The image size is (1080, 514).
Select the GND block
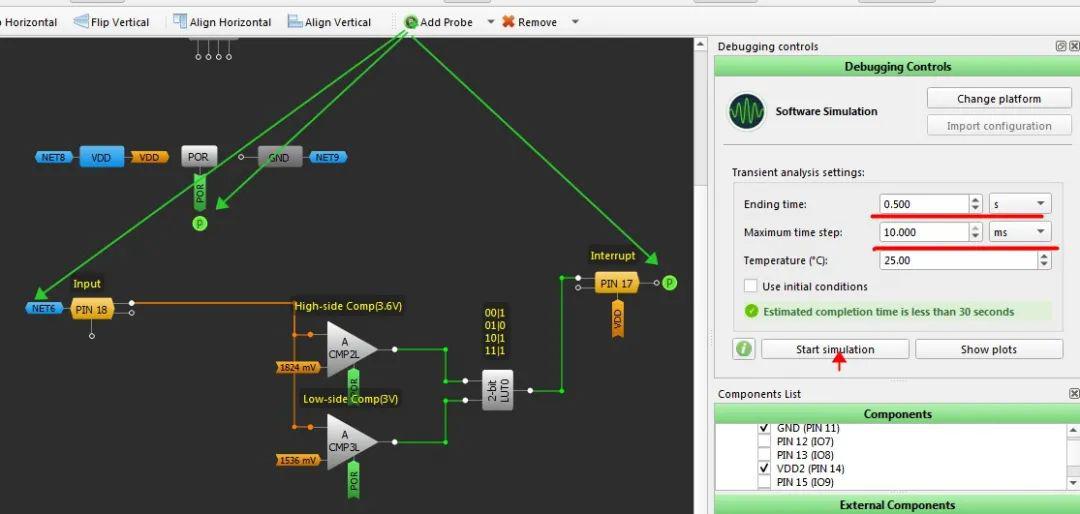click(279, 157)
